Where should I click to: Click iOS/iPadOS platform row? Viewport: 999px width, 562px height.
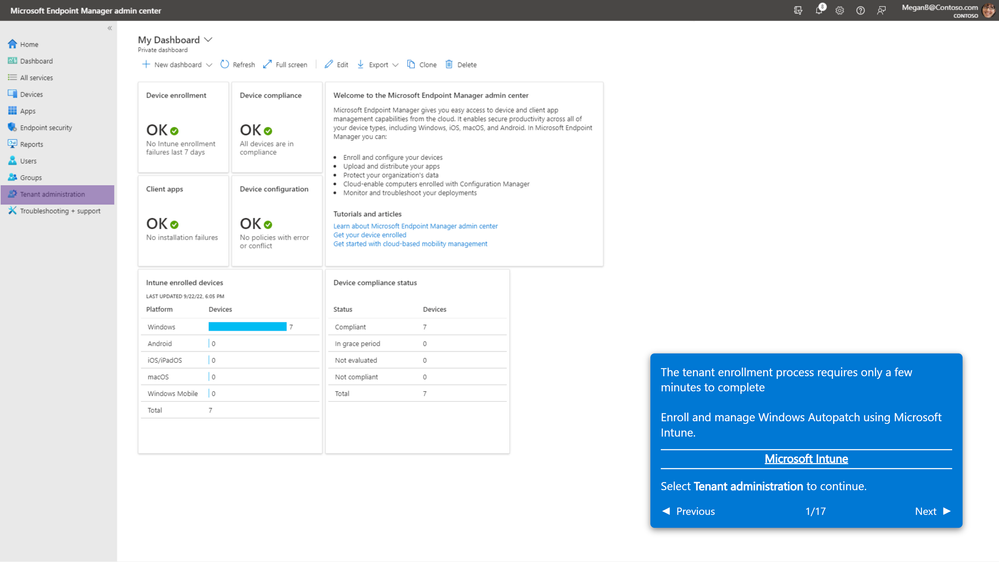click(x=230, y=360)
